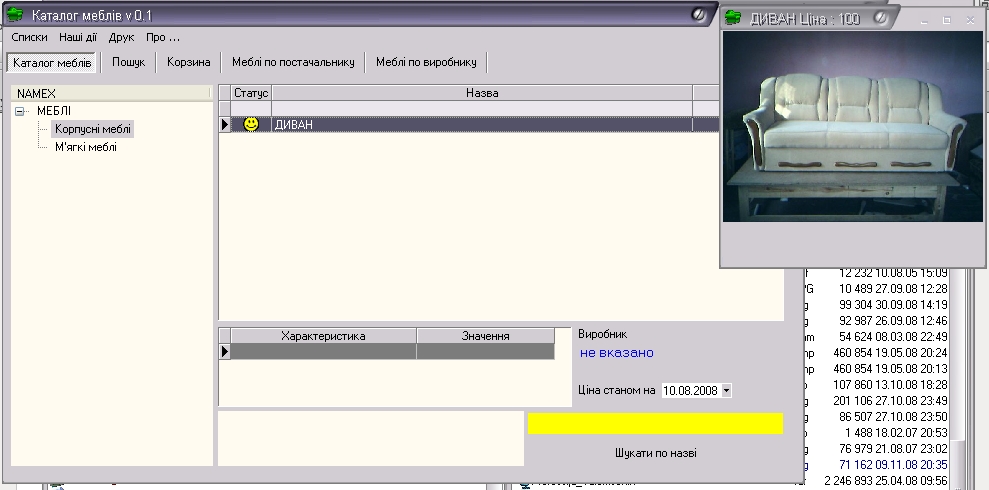Click the smiley status icon for ДИВАН
The height and width of the screenshot is (490, 989).
(x=251, y=124)
